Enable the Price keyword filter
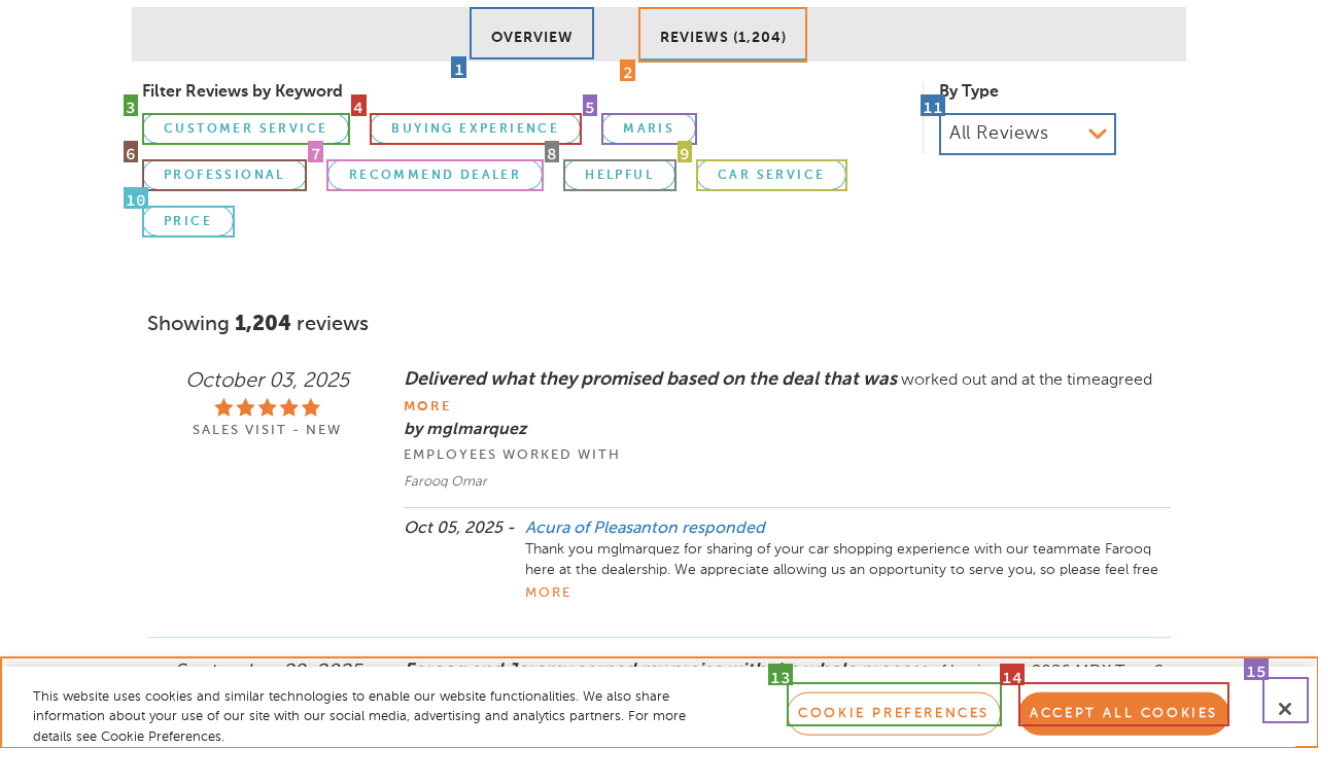This screenshot has width=1328, height=766. tap(188, 221)
